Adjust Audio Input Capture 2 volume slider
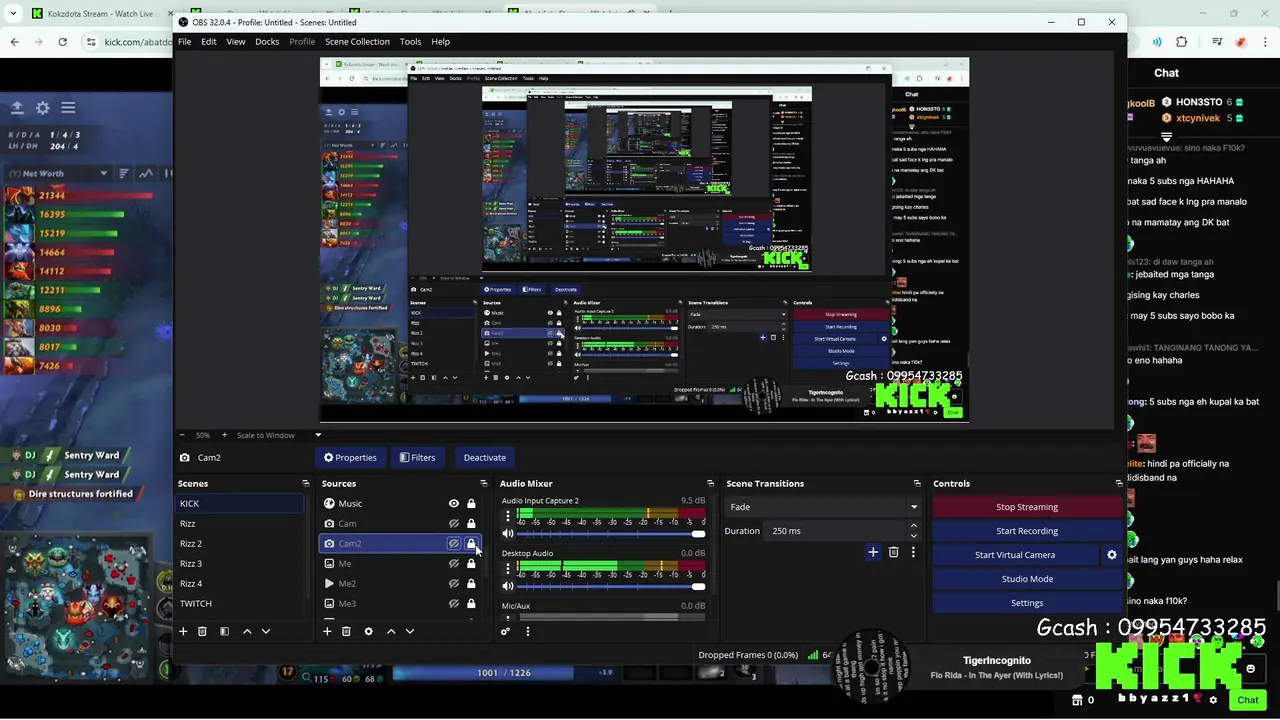 [611, 534]
